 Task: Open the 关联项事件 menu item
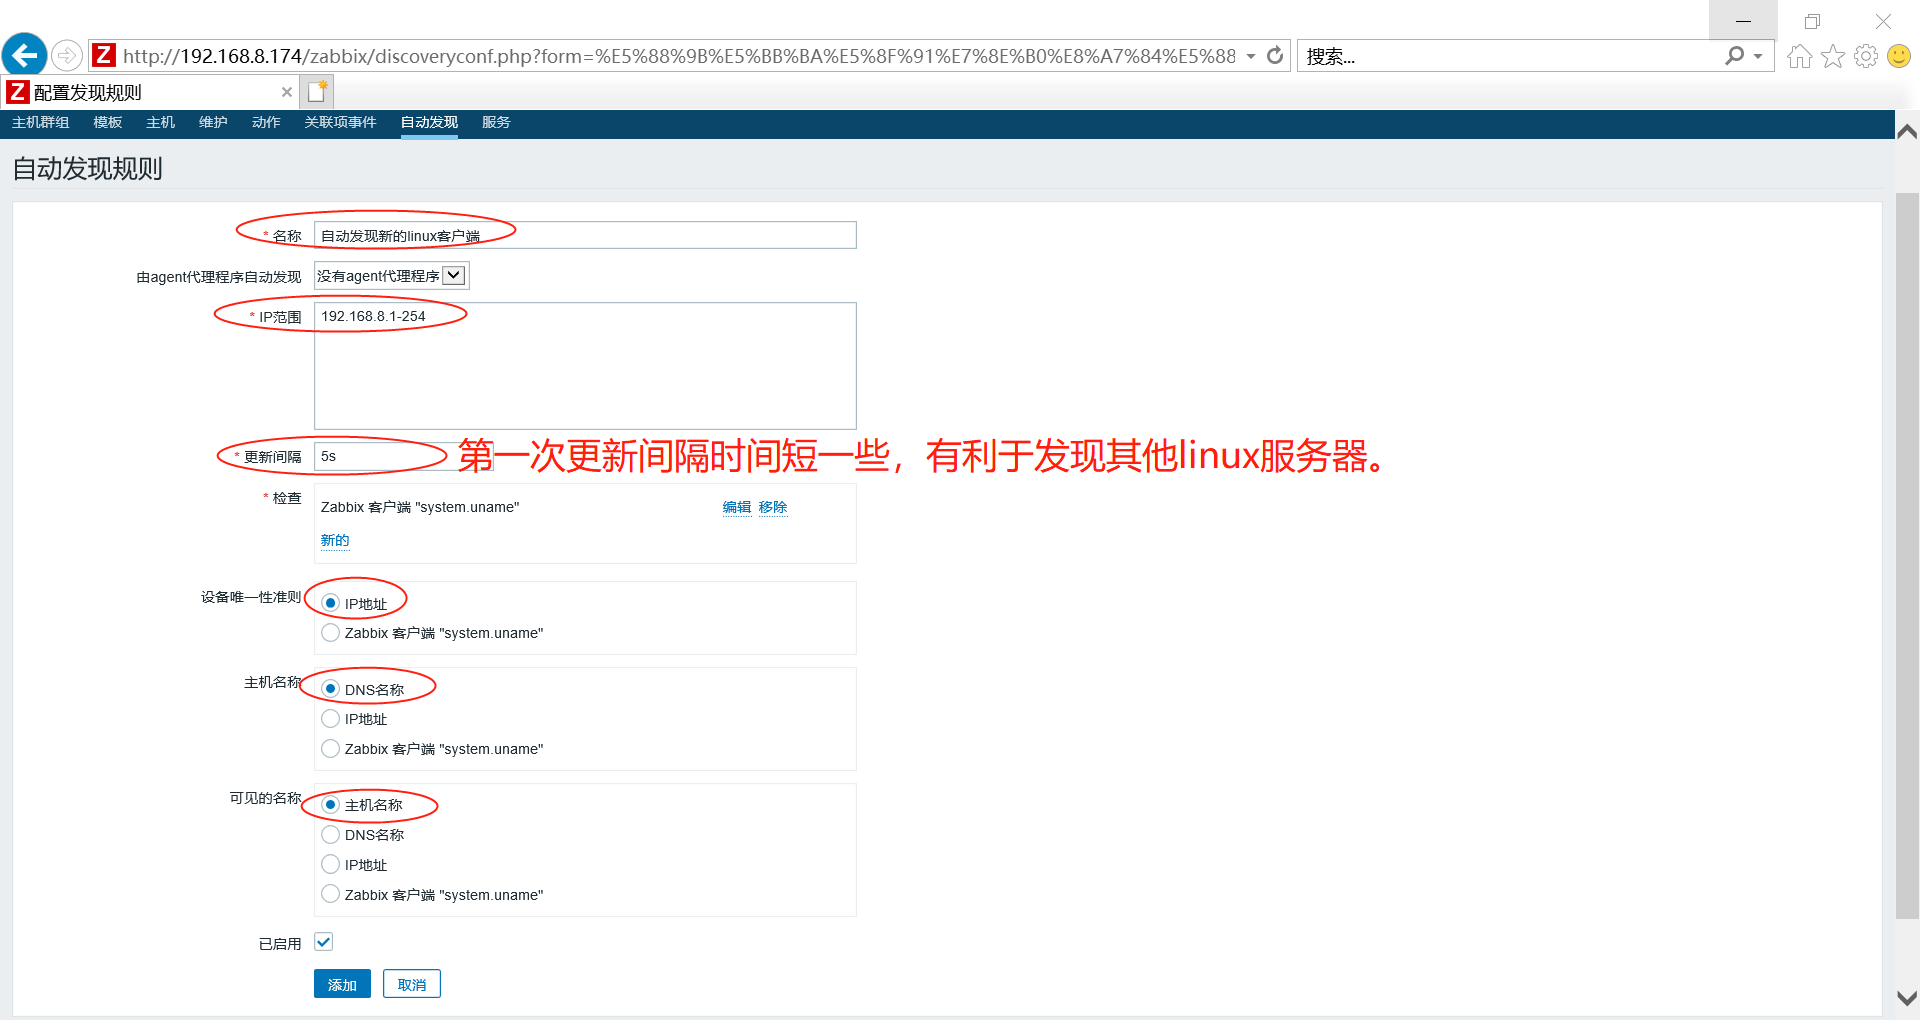pos(340,122)
